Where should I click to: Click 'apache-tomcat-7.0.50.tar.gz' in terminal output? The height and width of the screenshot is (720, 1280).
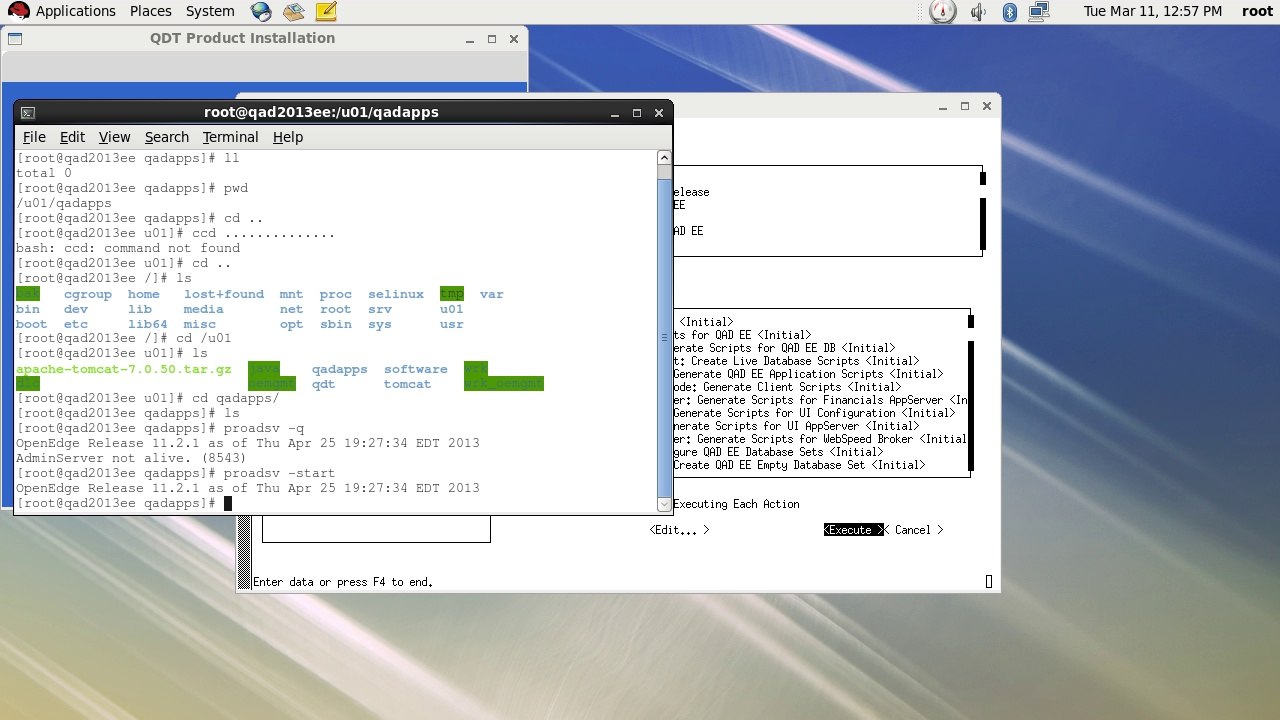(124, 369)
